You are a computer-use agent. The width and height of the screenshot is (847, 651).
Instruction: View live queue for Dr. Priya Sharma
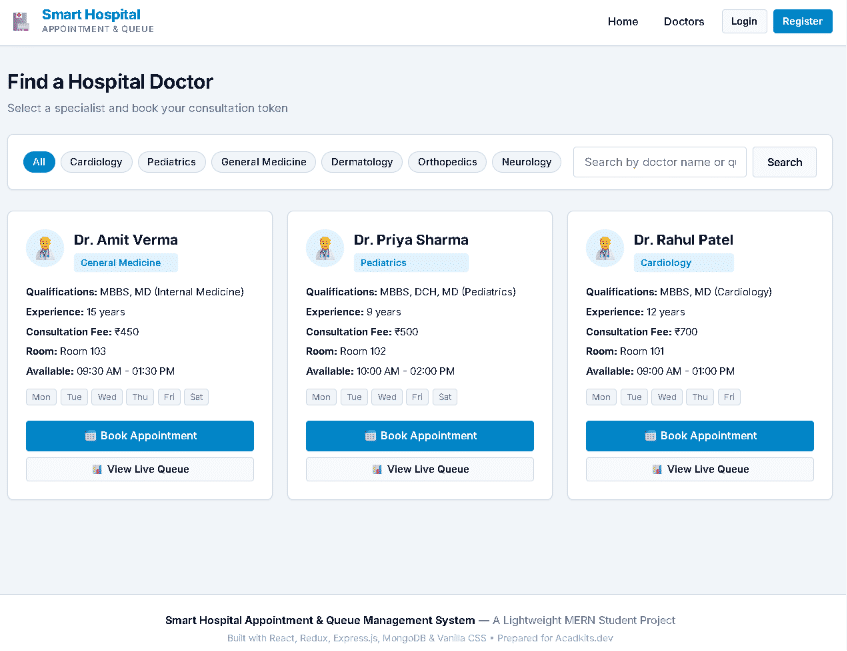pyautogui.click(x=420, y=469)
